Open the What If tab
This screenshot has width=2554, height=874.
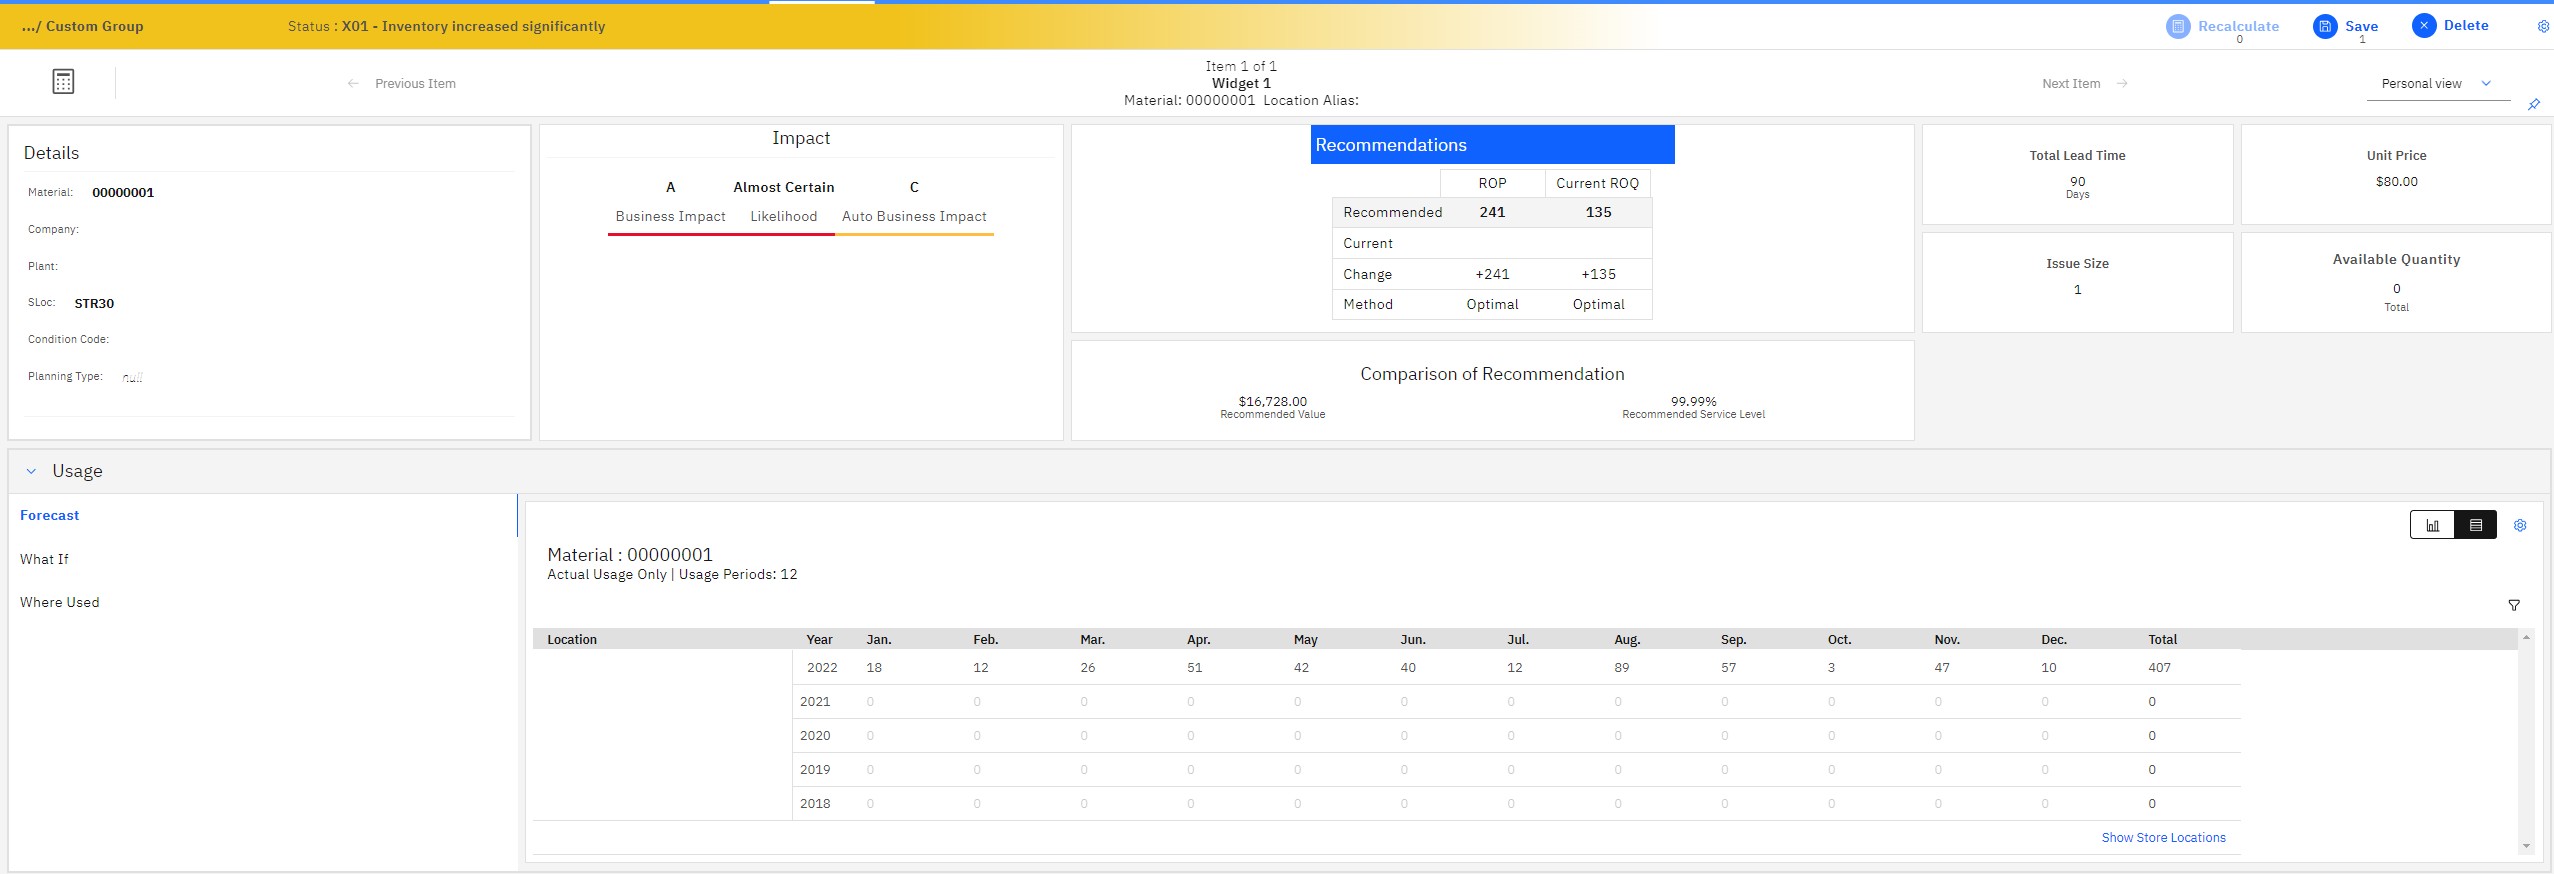(x=44, y=559)
